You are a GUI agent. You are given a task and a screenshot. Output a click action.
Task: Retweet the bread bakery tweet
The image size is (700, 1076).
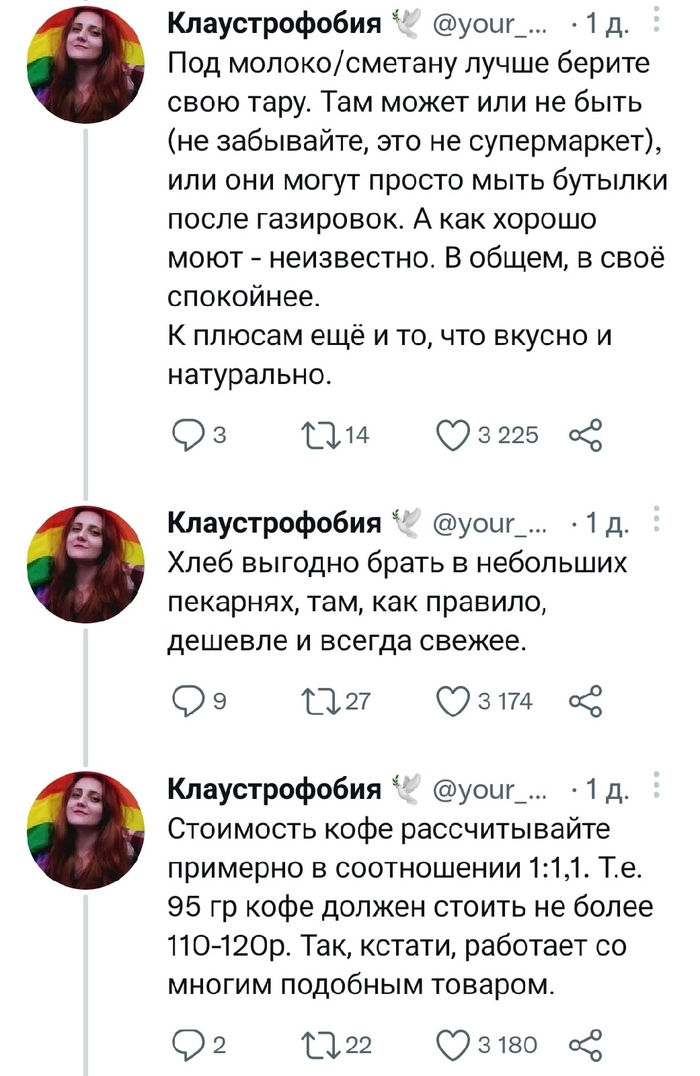point(320,701)
